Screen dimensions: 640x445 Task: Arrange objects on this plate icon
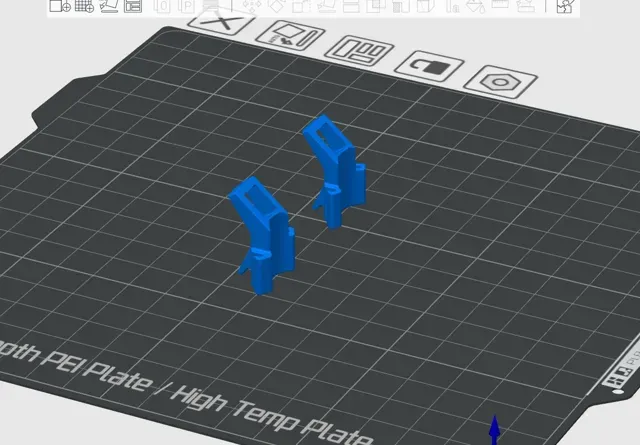[359, 51]
